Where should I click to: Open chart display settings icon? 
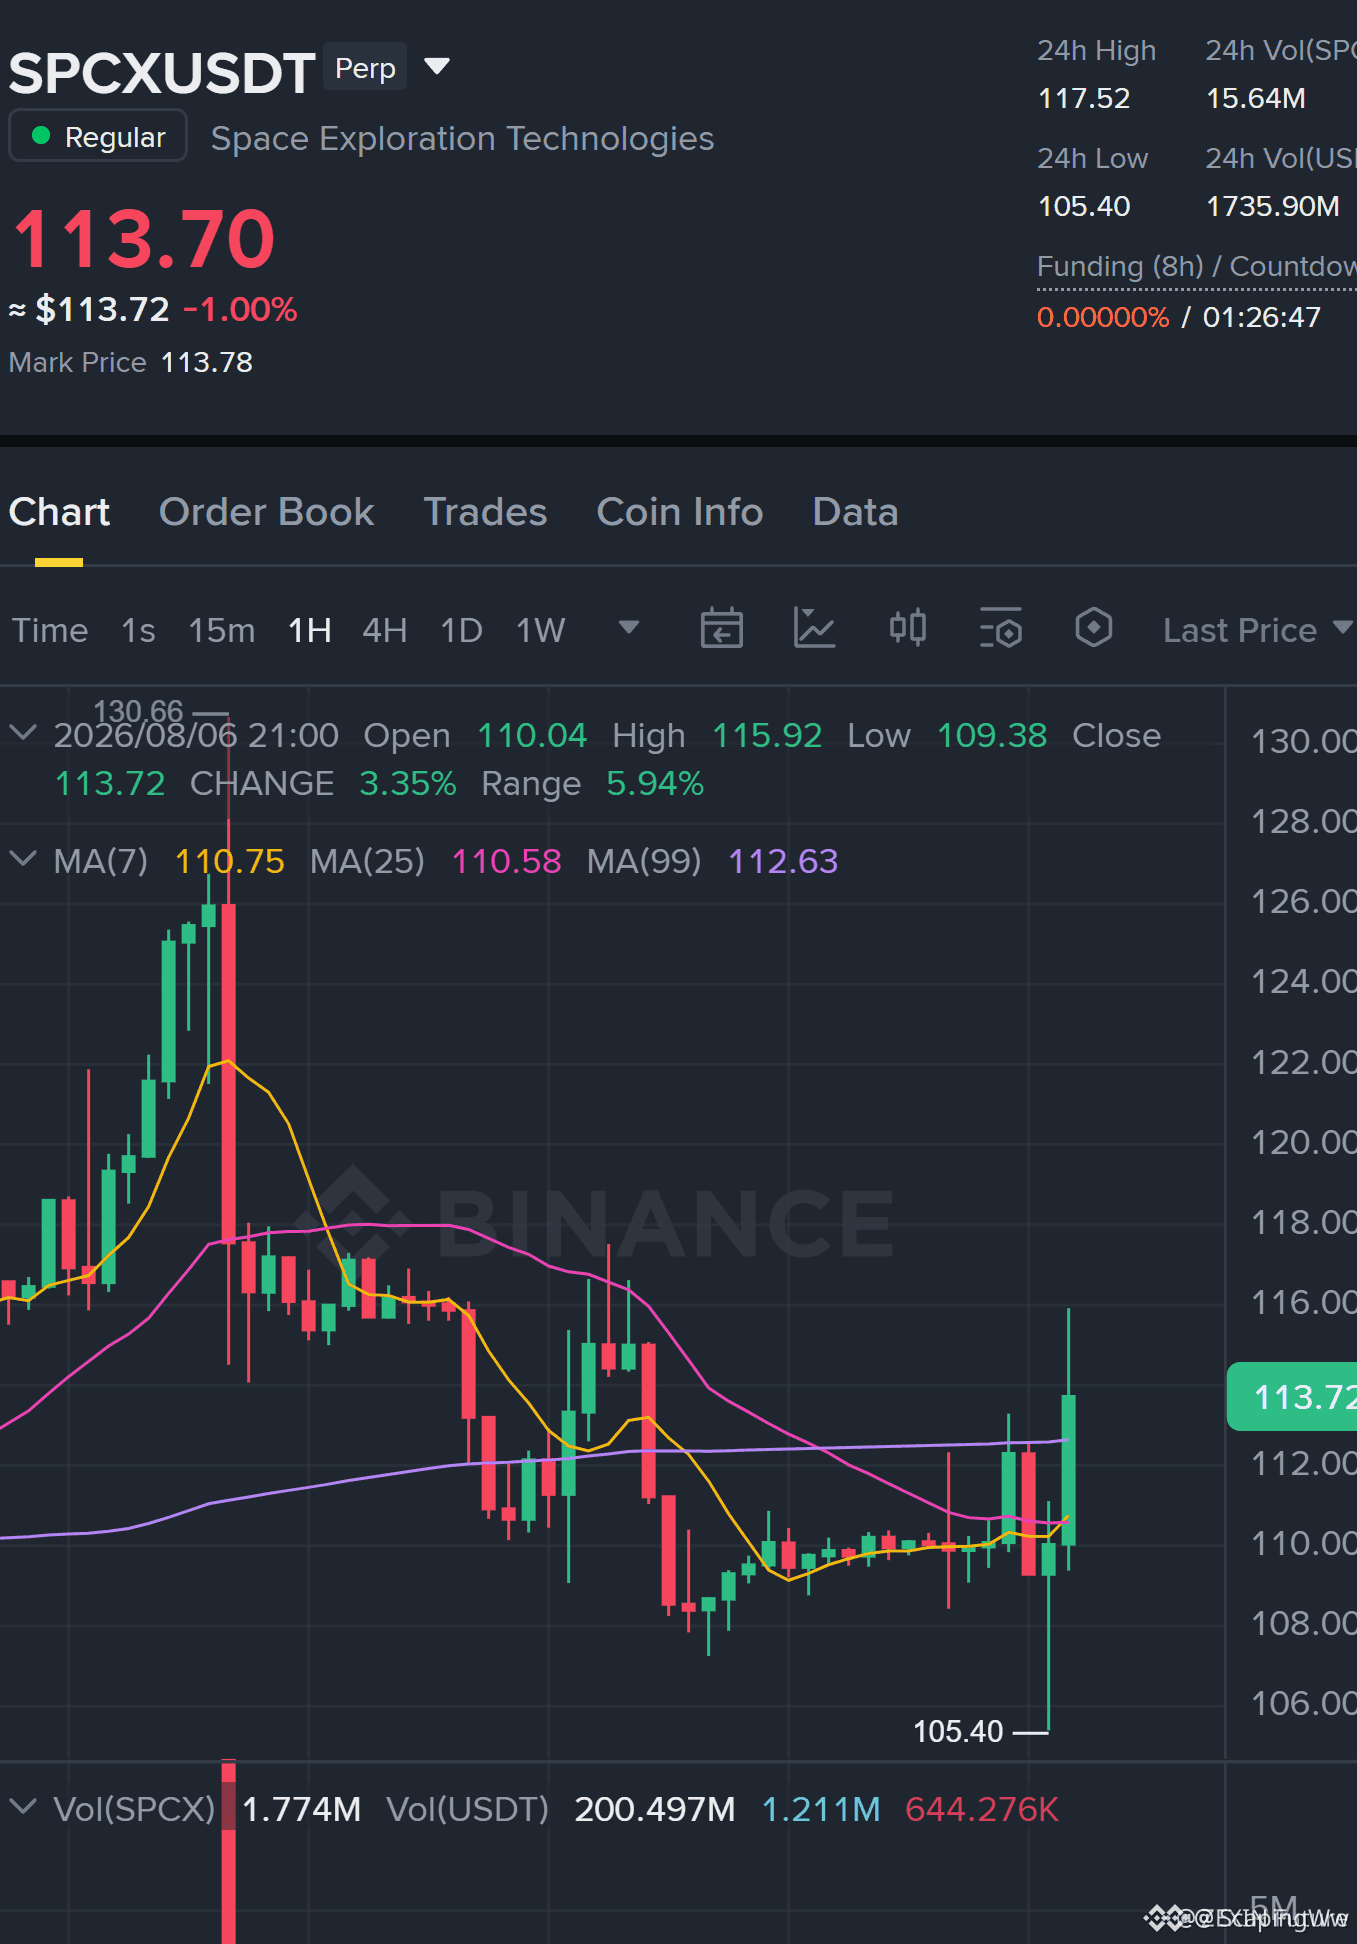(x=1001, y=629)
